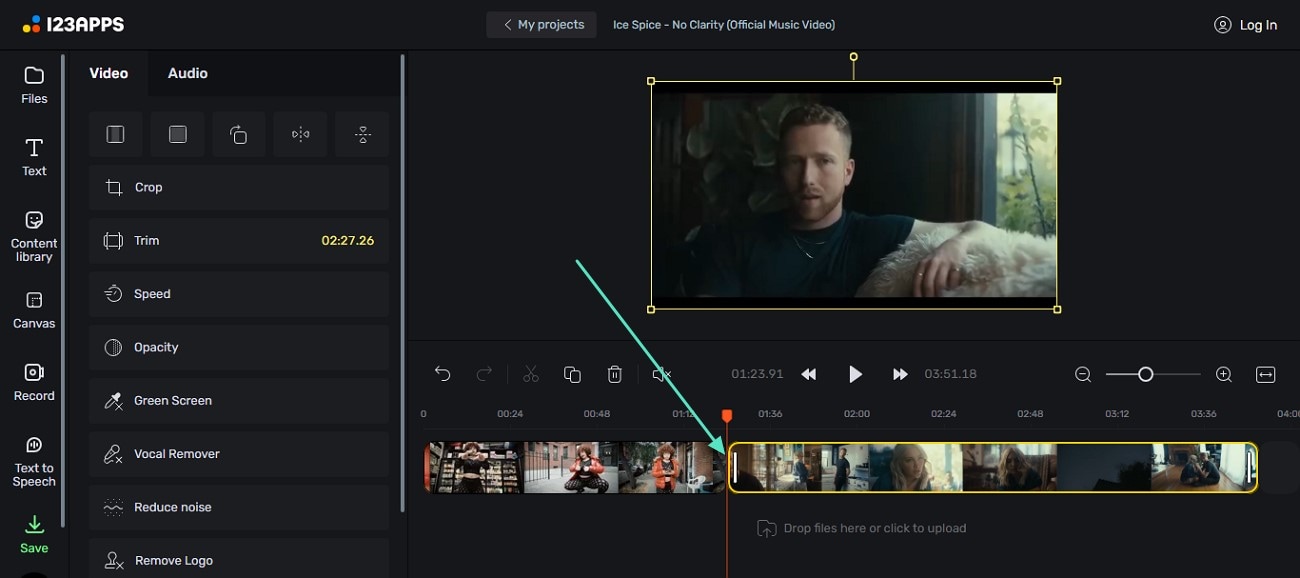Open the Text to Speech panel
1300x578 pixels.
pyautogui.click(x=34, y=461)
